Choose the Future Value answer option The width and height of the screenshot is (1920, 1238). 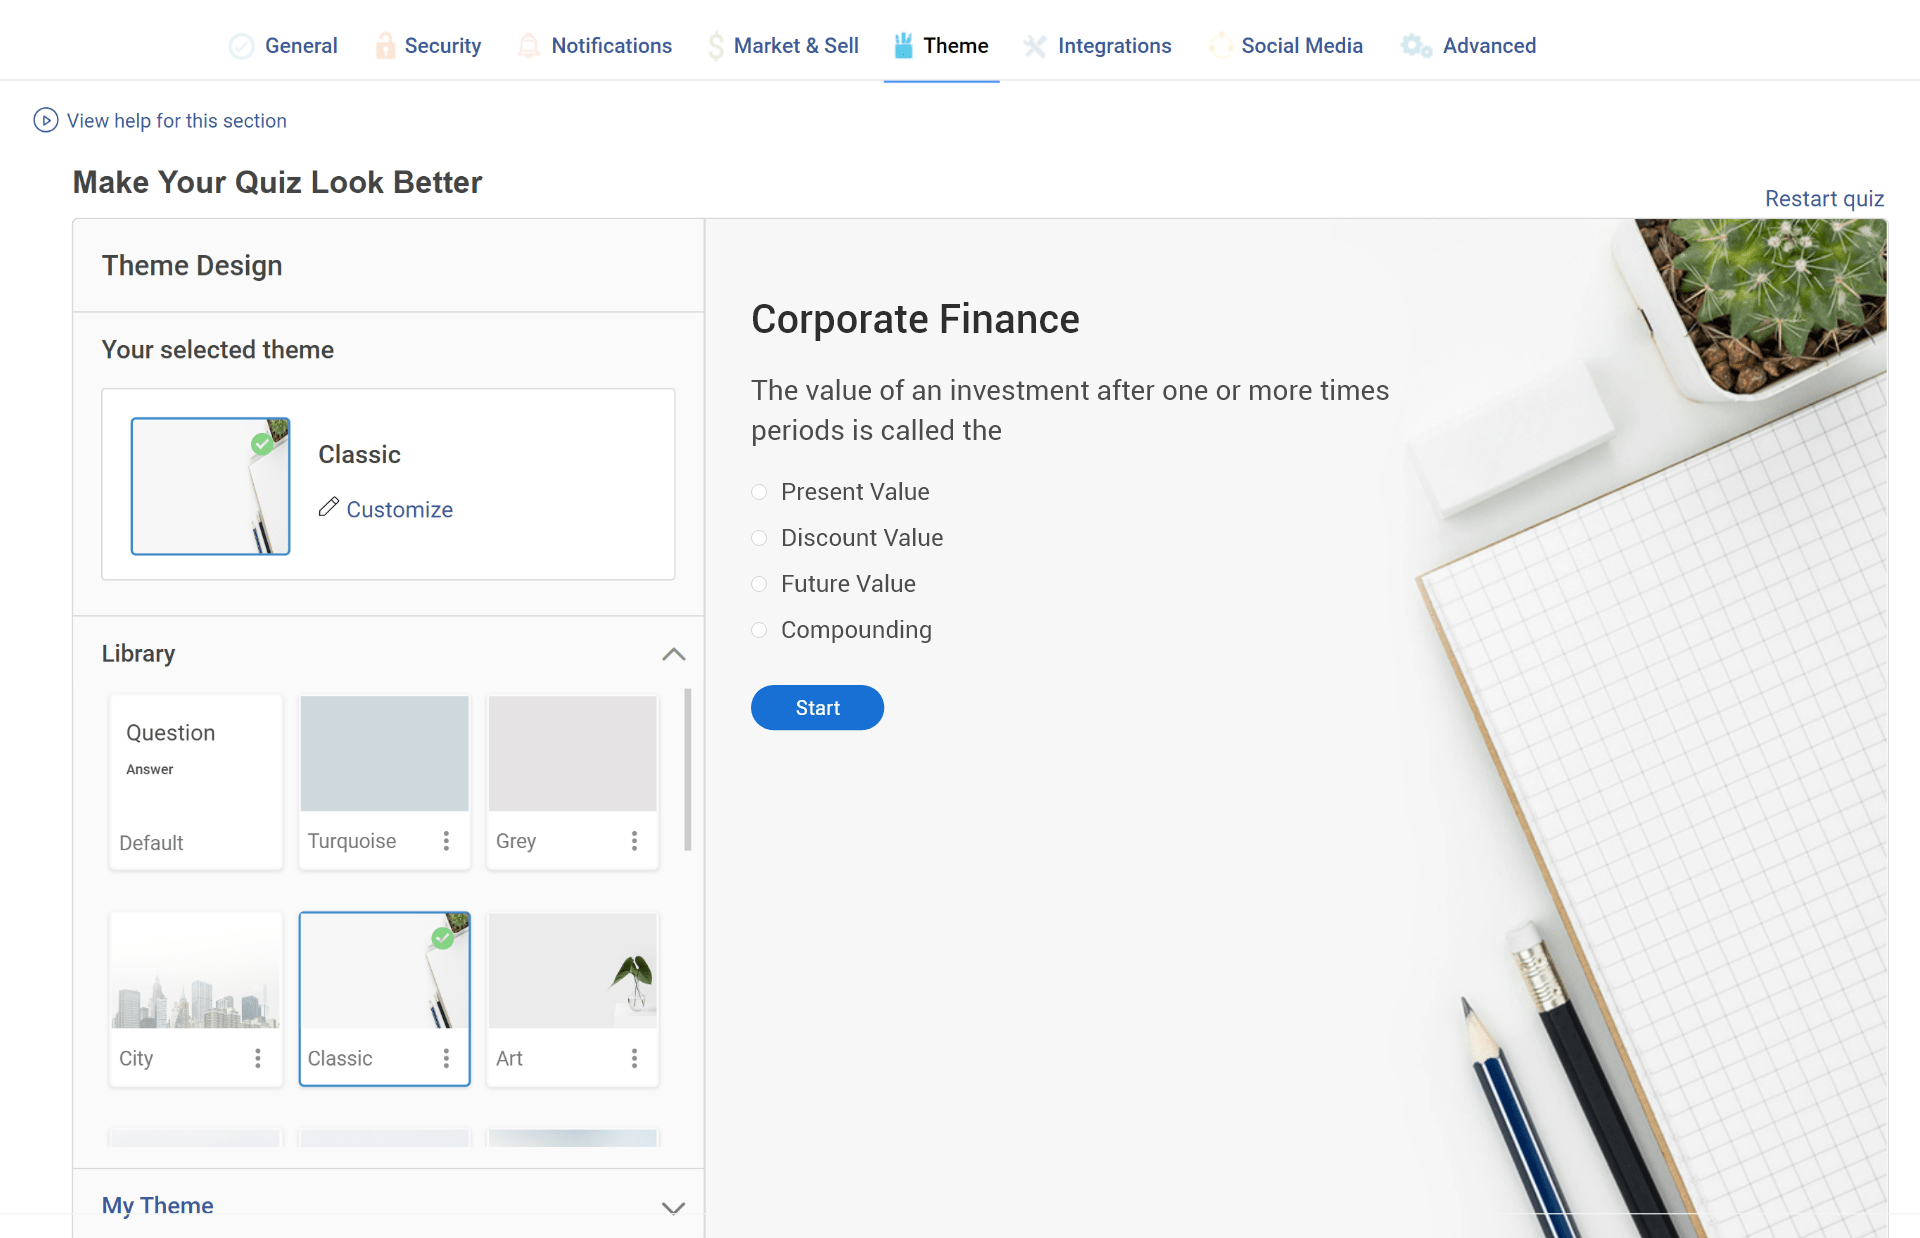(759, 584)
